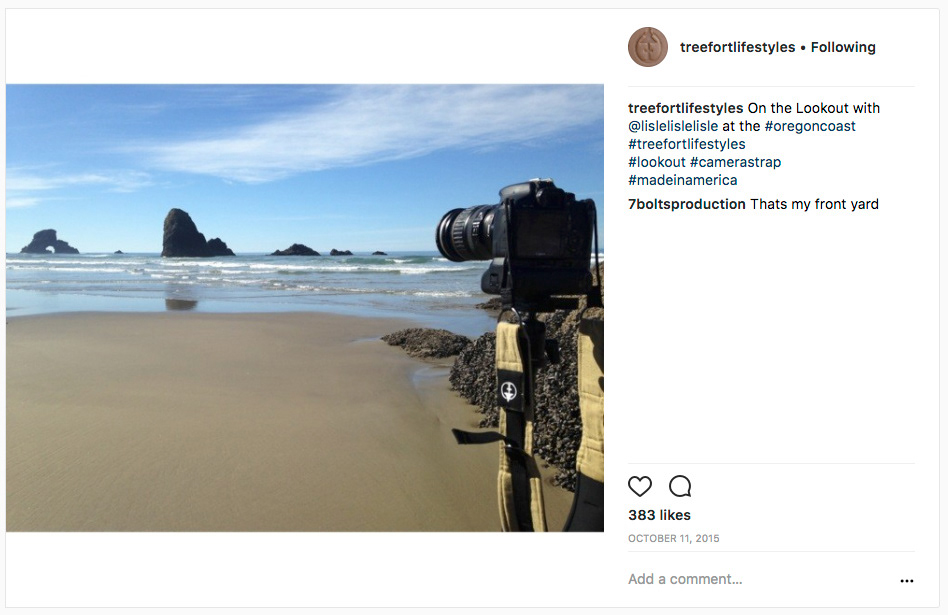Viewport: 948px width, 615px height.
Task: Toggle the Following status for treefortlifestyles
Action: click(843, 47)
